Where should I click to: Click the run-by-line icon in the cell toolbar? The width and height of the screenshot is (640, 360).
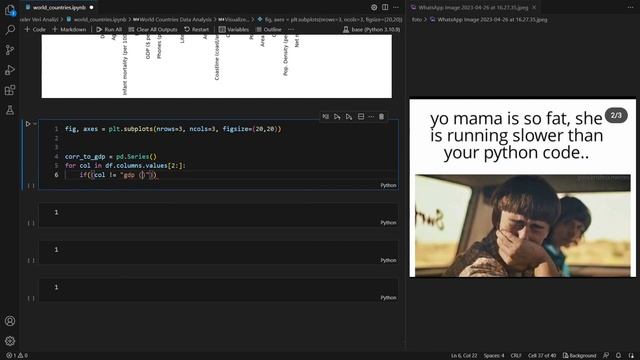[x=325, y=117]
